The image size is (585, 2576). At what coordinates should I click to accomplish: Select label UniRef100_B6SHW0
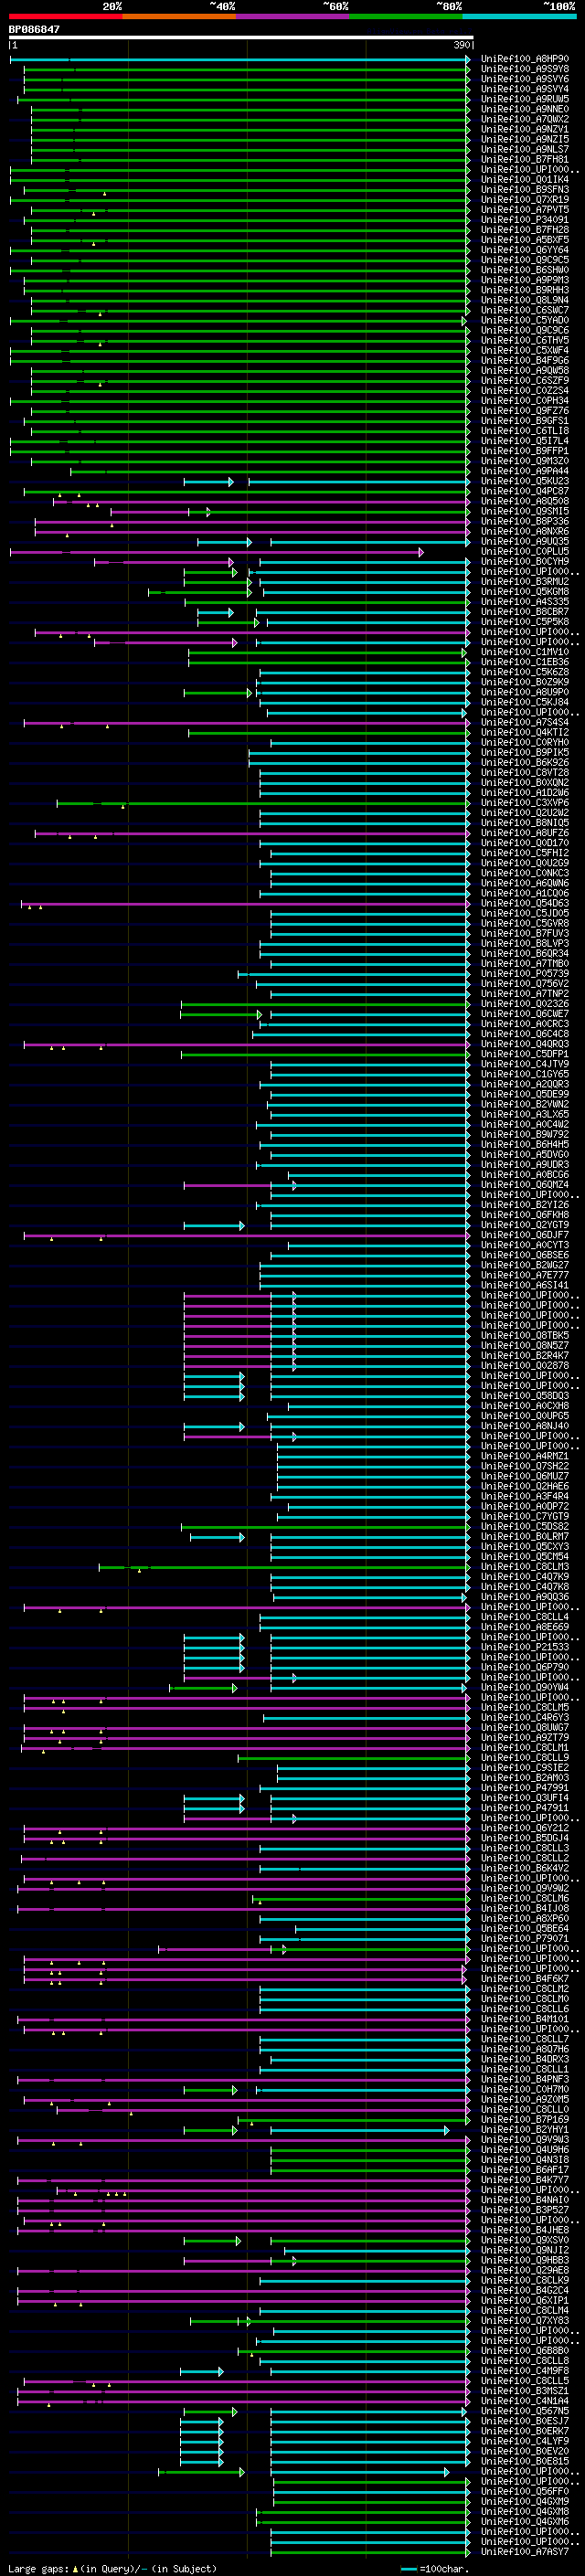click(525, 270)
